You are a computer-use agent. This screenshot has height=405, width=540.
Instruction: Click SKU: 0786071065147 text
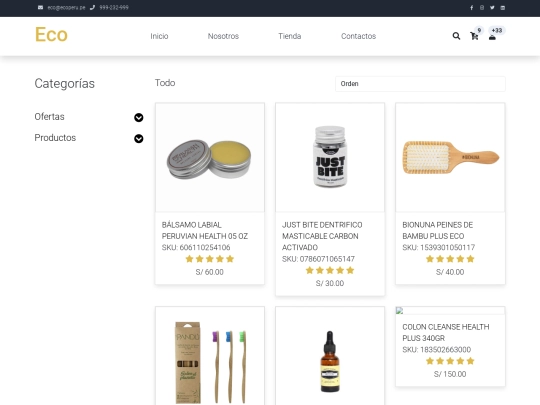click(318, 259)
